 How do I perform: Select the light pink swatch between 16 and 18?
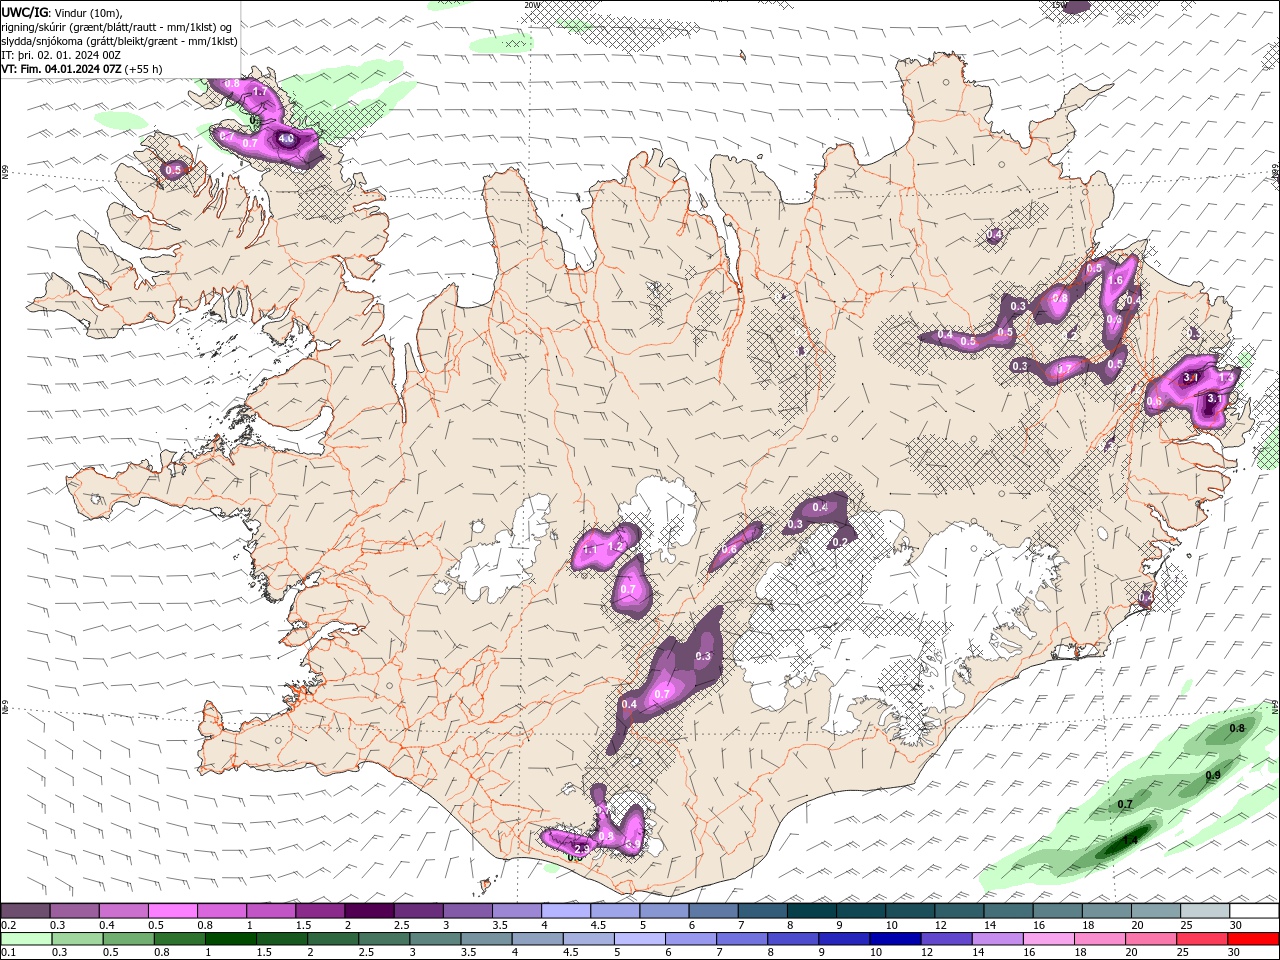pos(1047,938)
